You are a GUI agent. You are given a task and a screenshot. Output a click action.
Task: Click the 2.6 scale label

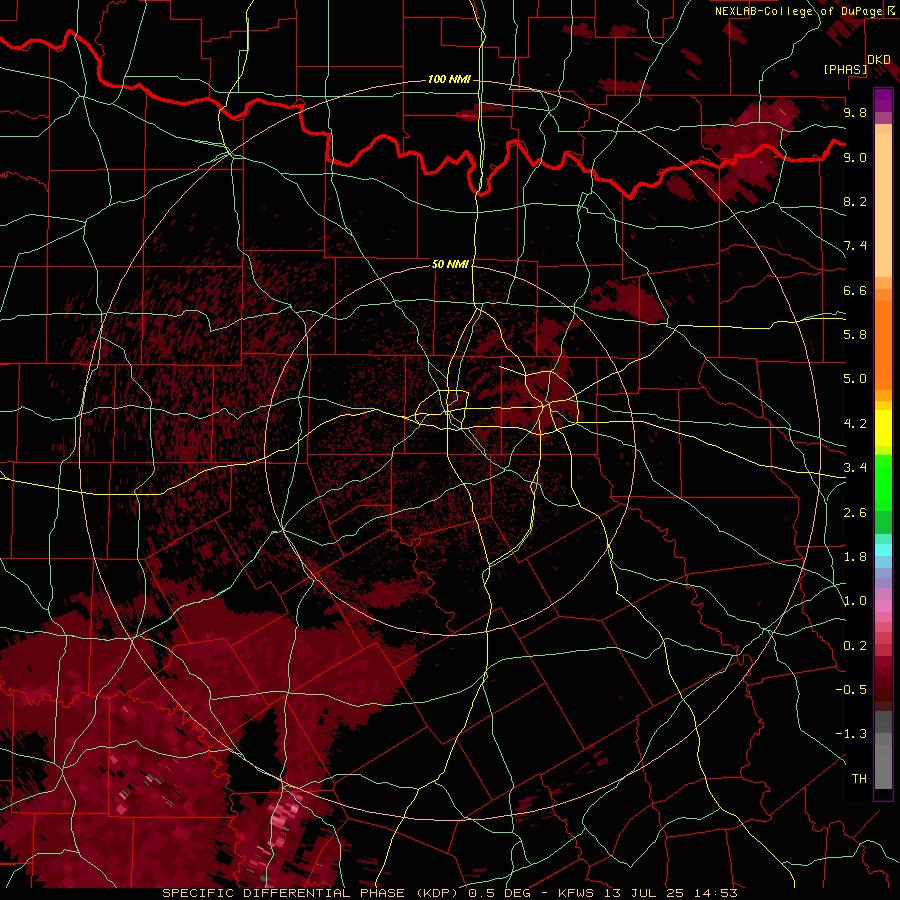tap(855, 513)
